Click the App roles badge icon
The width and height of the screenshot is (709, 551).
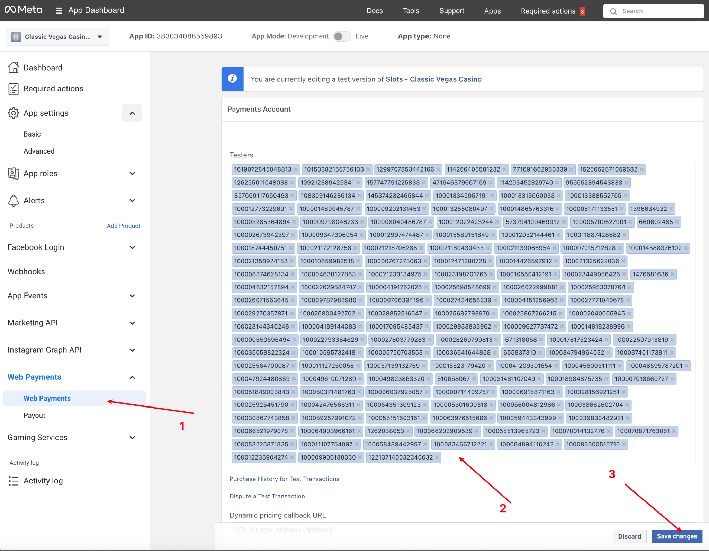[x=13, y=172]
